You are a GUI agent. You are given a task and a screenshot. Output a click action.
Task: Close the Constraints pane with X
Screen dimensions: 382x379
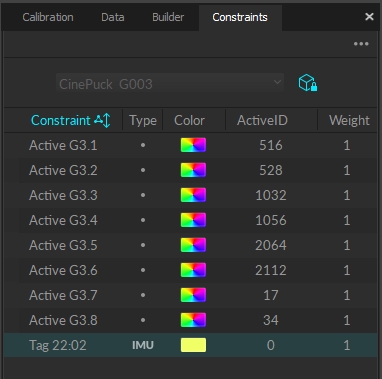369,17
